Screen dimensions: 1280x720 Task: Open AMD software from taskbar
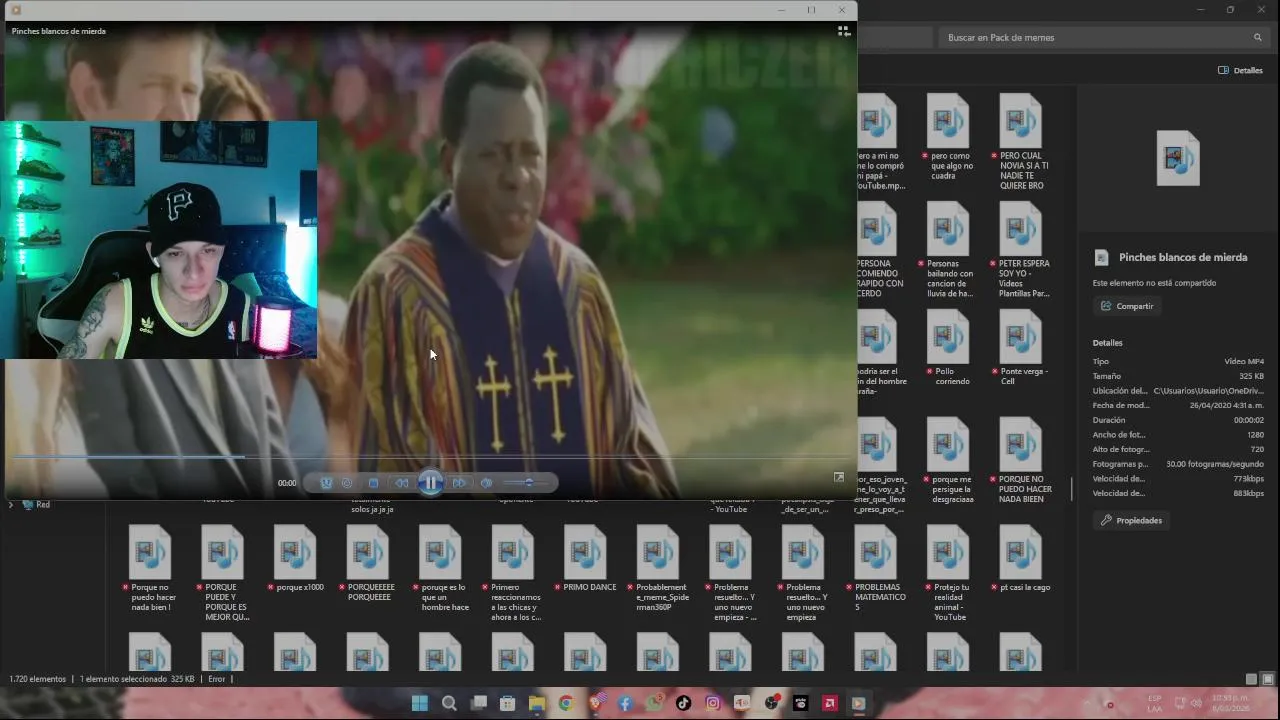pos(829,703)
